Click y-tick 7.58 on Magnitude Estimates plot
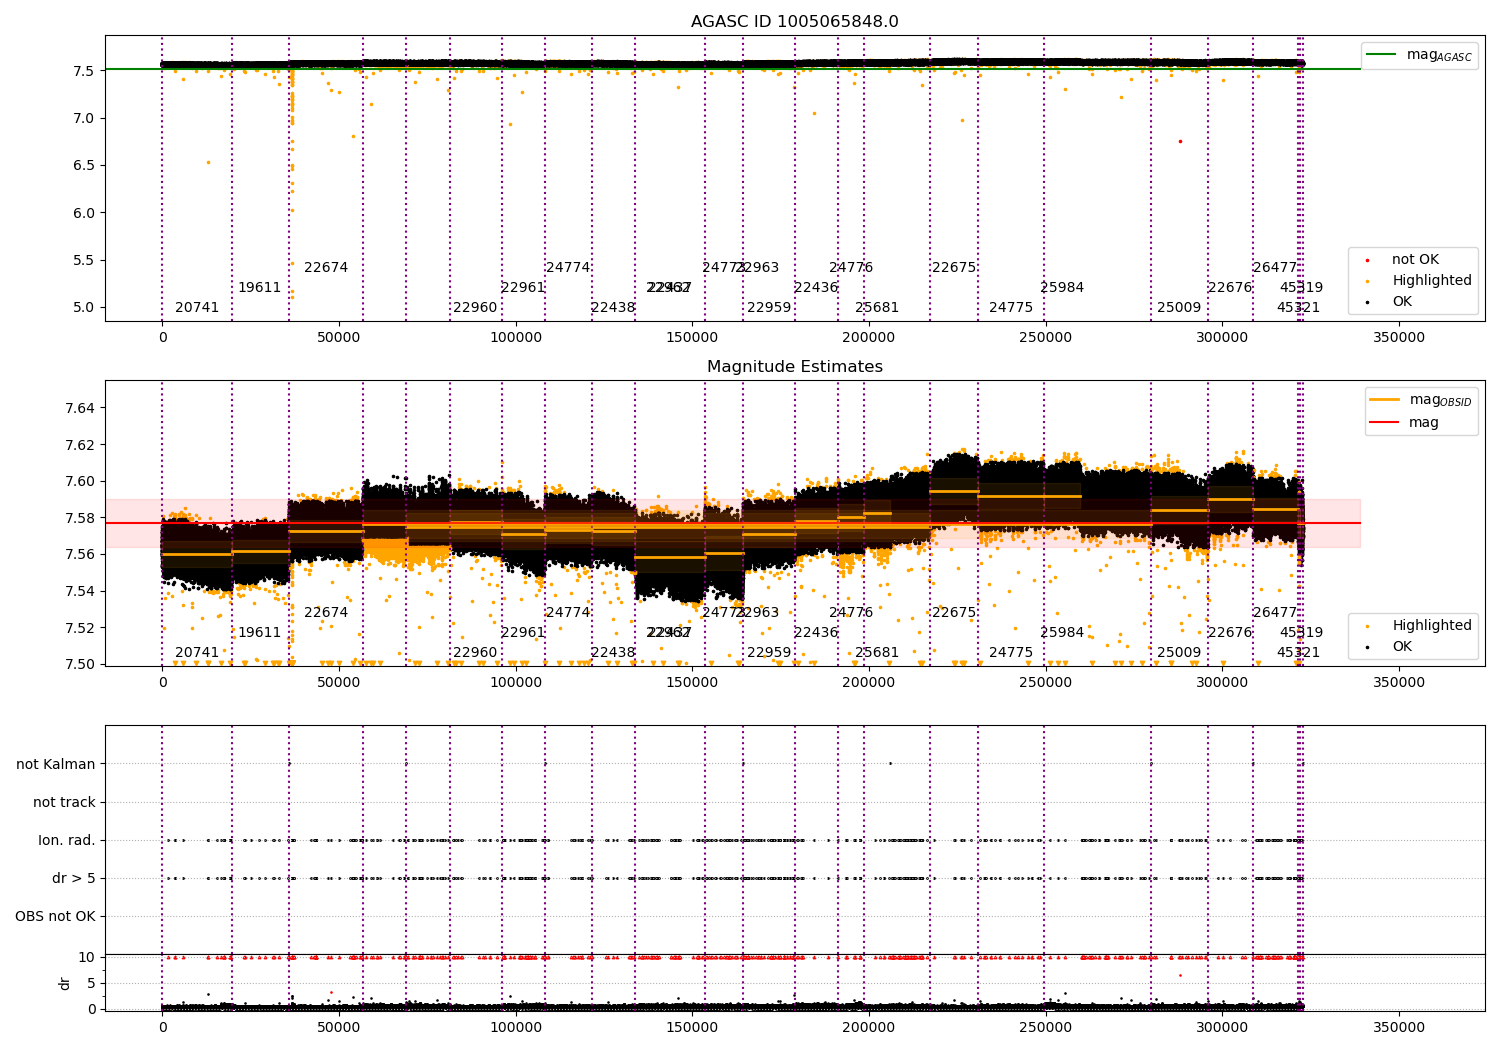 pos(79,518)
